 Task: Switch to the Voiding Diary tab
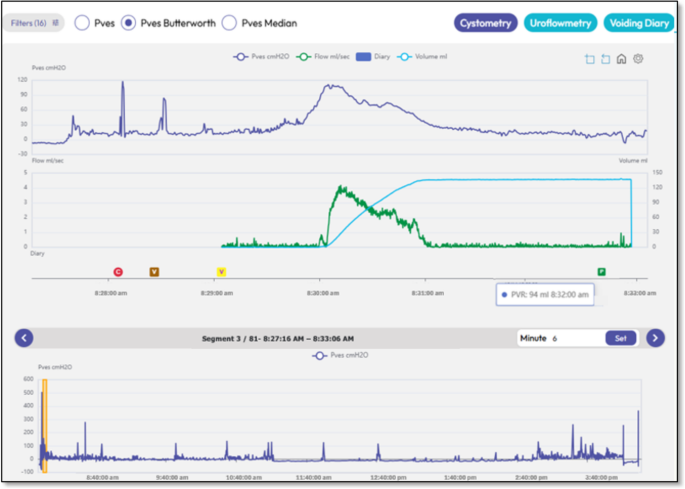(639, 23)
